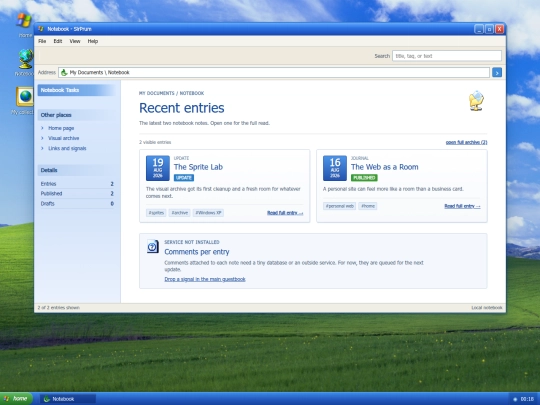Read full entry for The Sprite Lab
The width and height of the screenshot is (540, 405).
(x=285, y=213)
